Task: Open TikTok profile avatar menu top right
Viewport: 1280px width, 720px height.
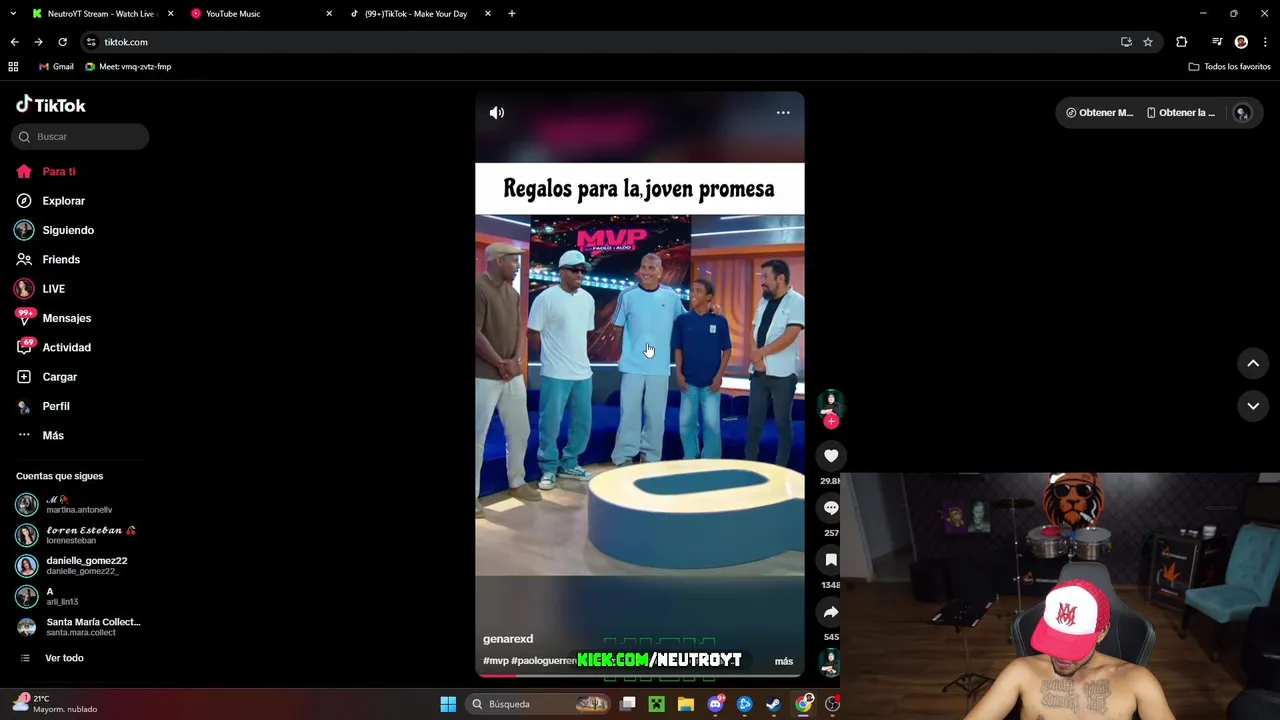Action: 1243,113
